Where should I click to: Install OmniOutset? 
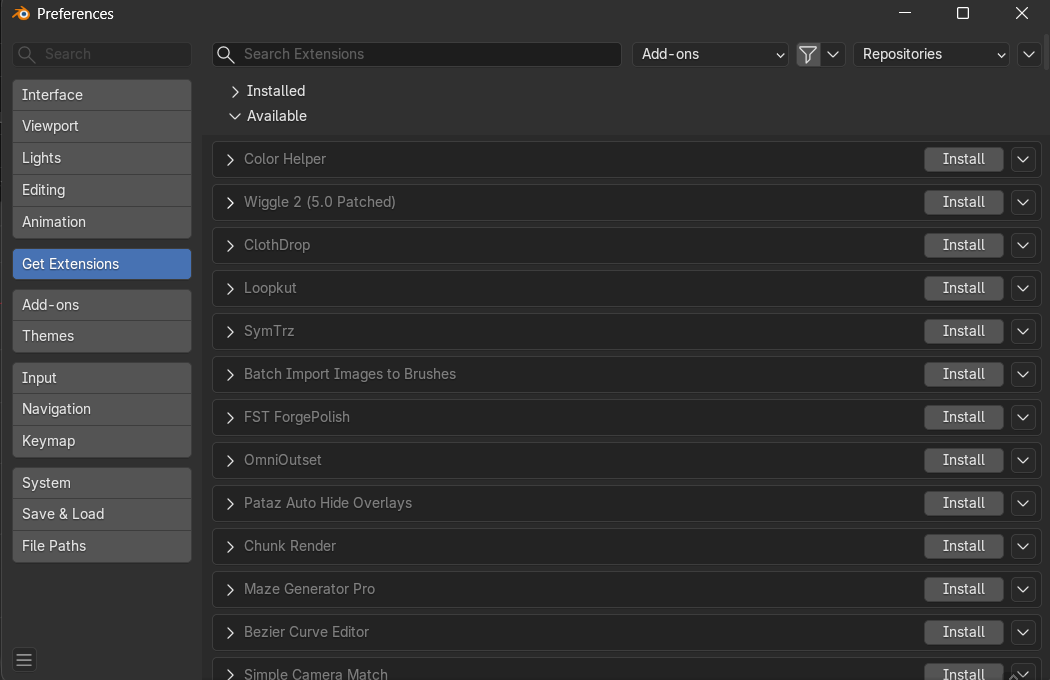964,460
